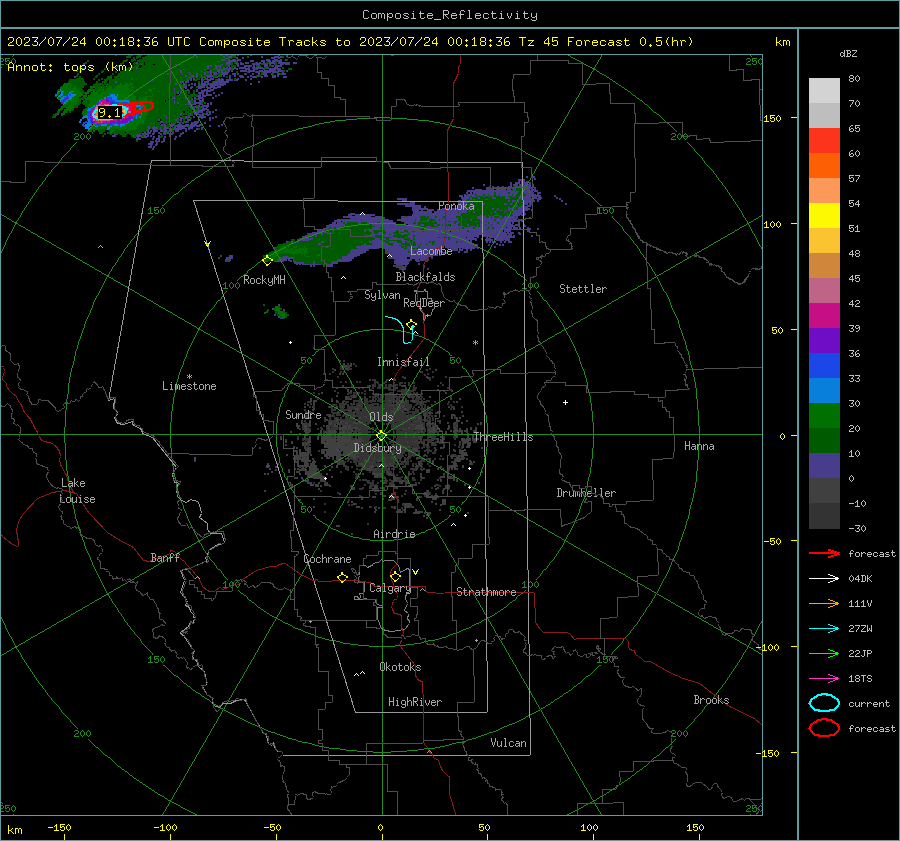
Task: Click the Innisfail label
Action: click(403, 362)
